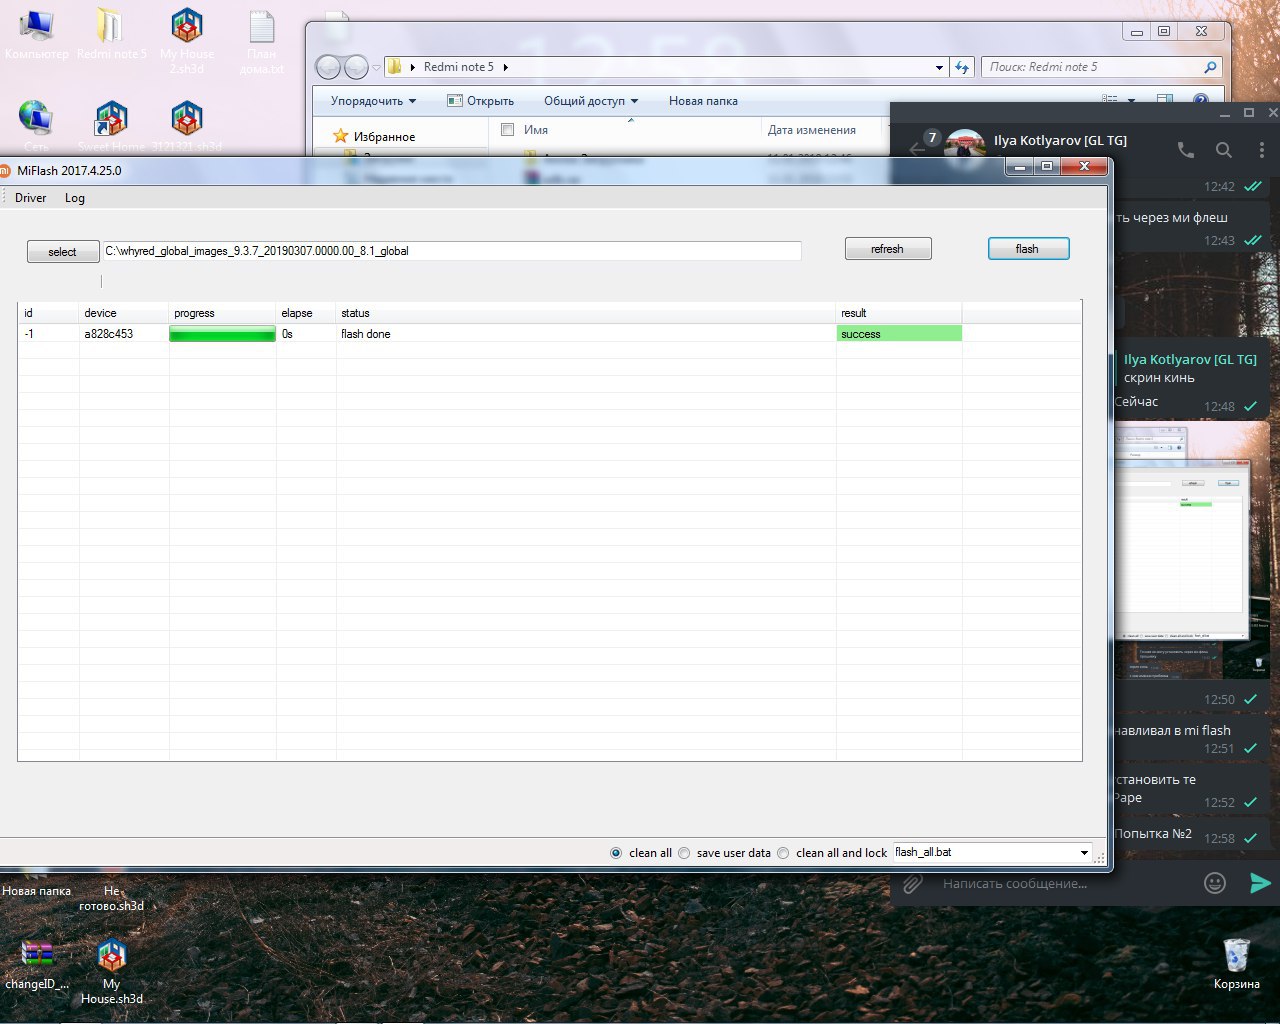Click the select button in MiFlash
The height and width of the screenshot is (1024, 1280).
[63, 252]
